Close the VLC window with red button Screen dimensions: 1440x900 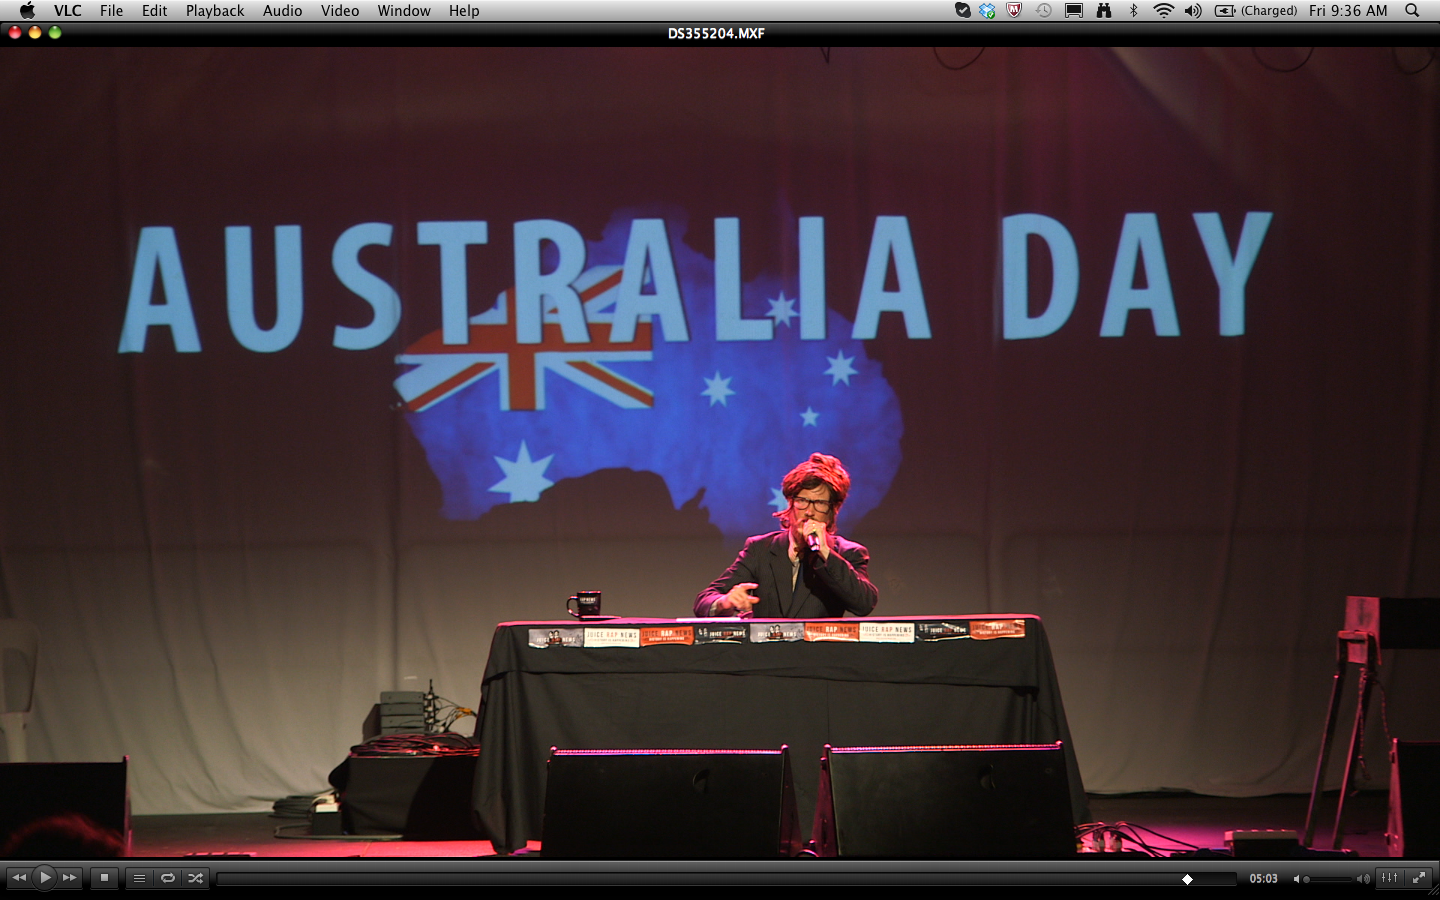click(15, 33)
